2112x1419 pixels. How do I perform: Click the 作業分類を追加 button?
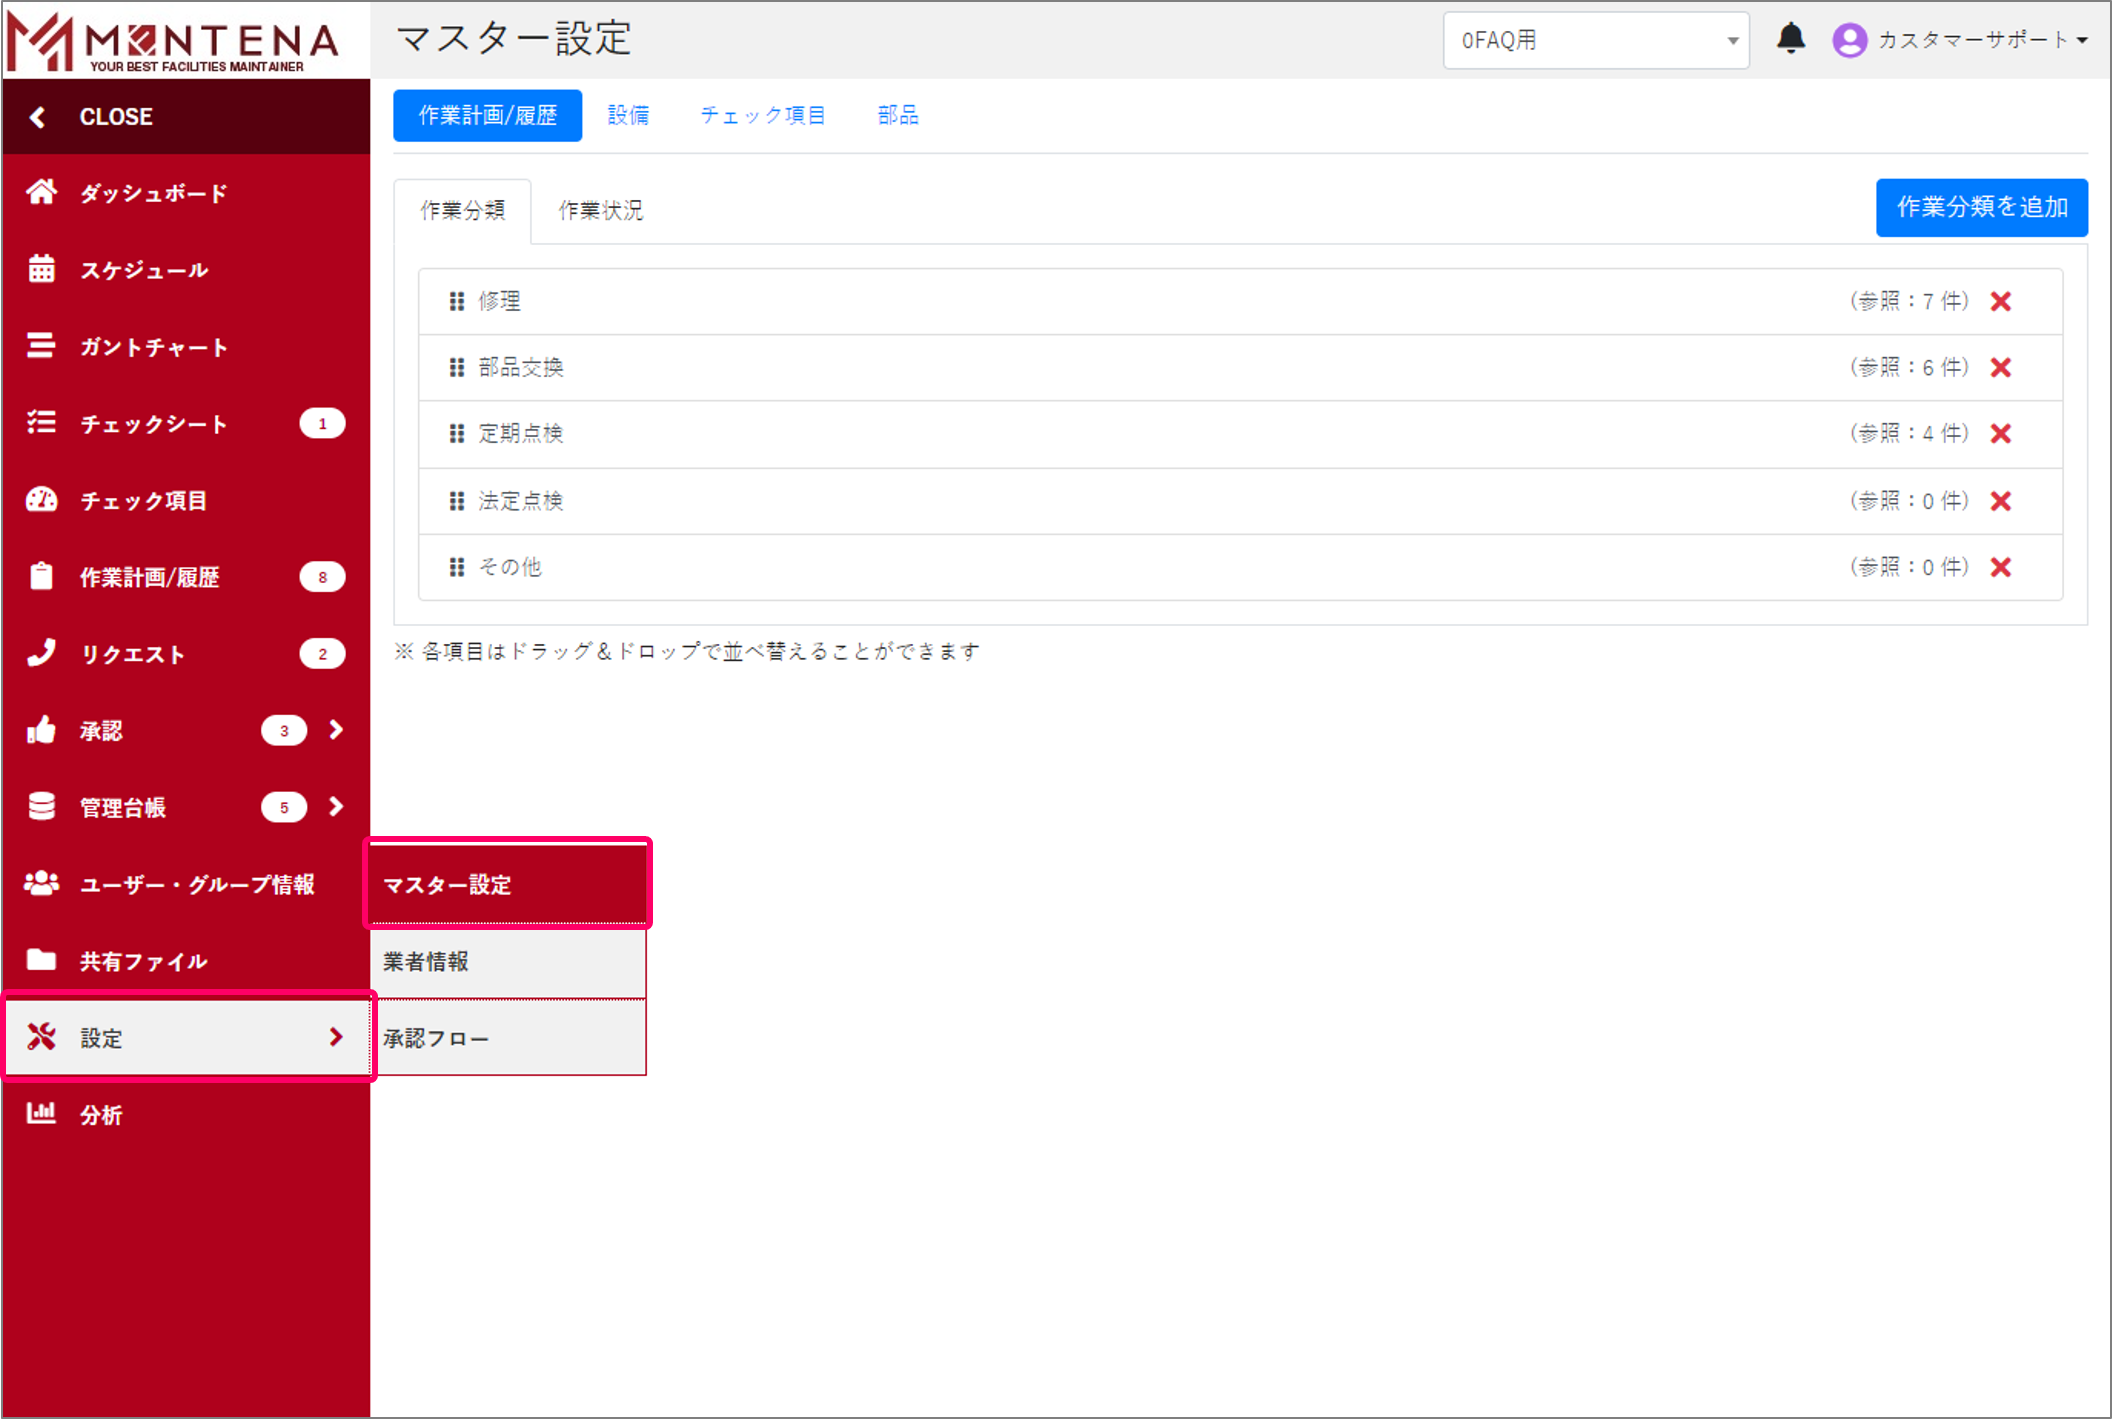click(x=1981, y=207)
